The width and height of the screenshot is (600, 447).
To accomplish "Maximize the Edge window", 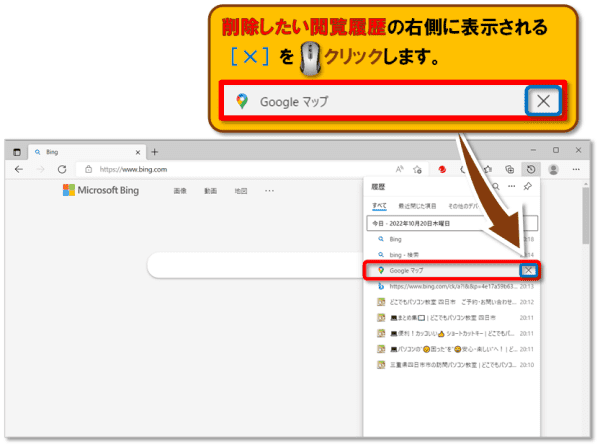I will 556,150.
